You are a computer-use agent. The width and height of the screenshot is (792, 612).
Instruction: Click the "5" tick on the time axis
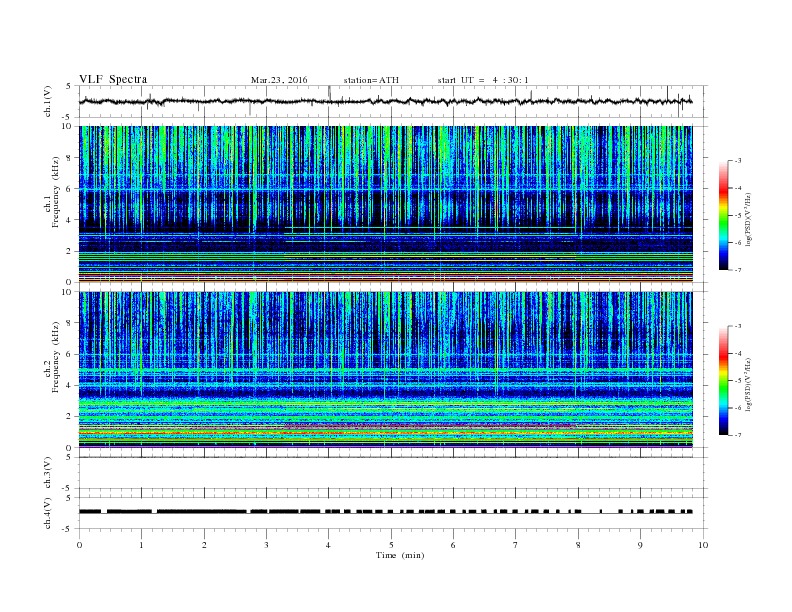(x=391, y=545)
